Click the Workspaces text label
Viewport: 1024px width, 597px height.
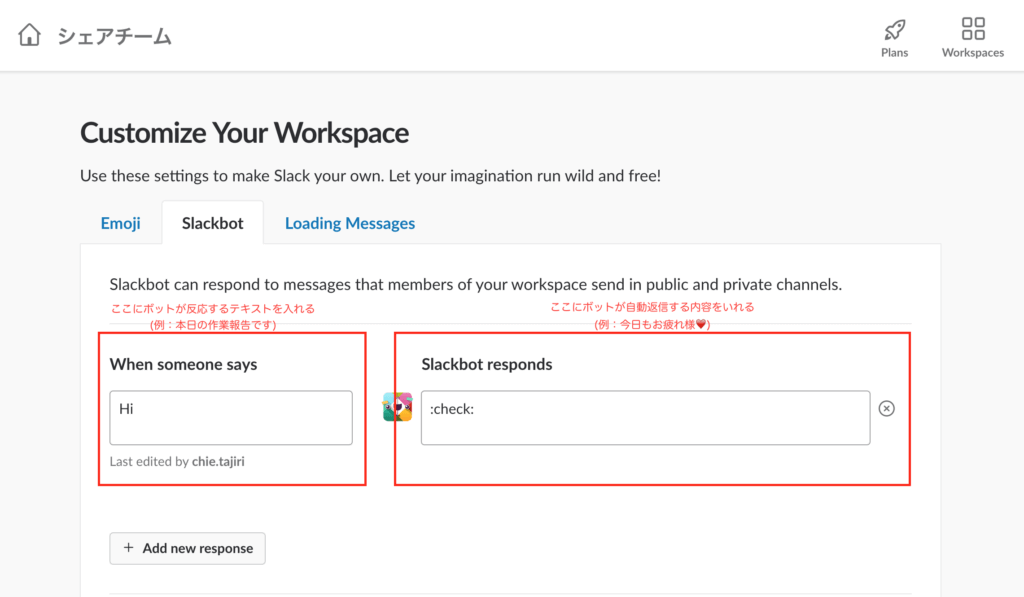(x=972, y=52)
